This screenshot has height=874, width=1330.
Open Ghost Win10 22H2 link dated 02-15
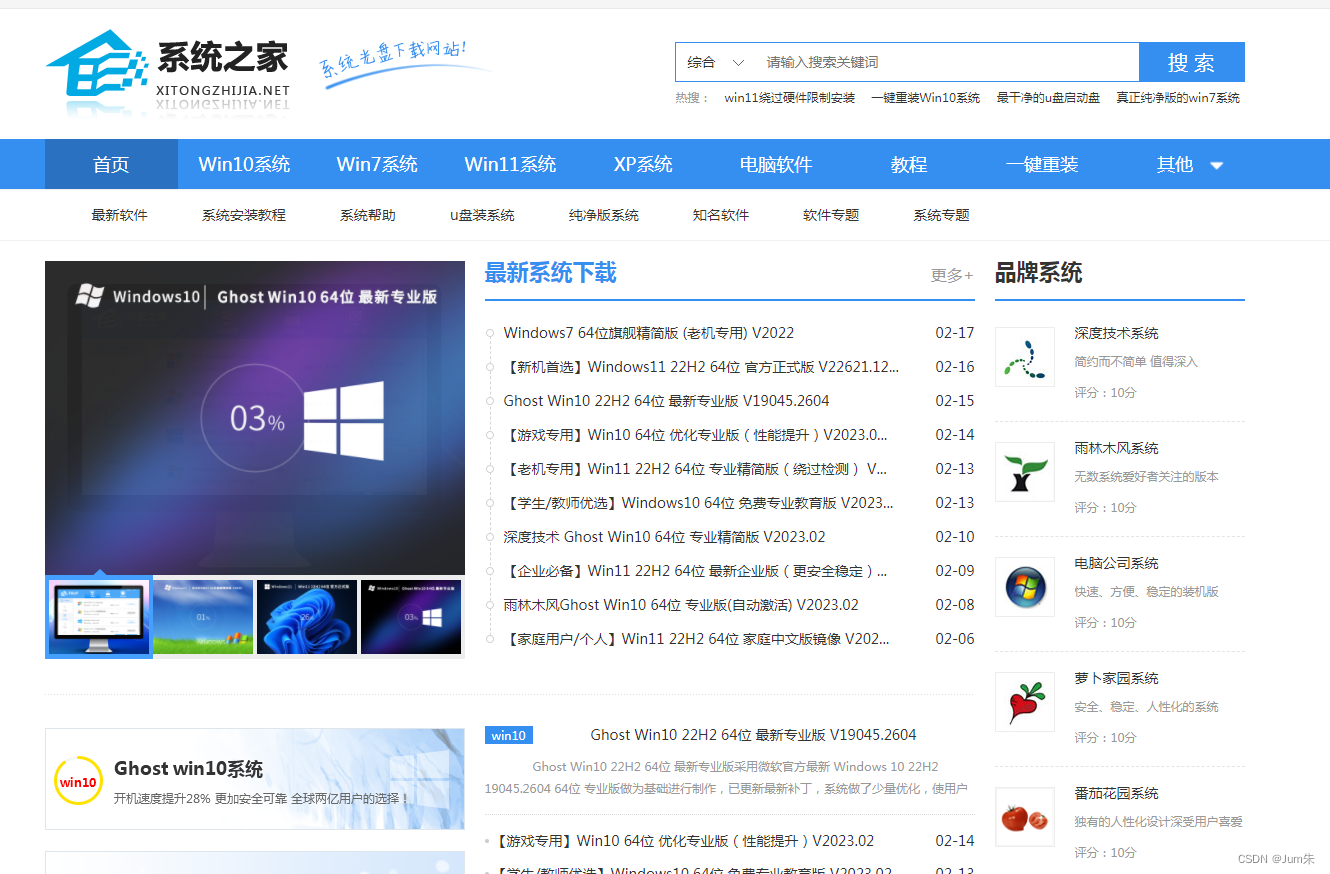pos(666,401)
